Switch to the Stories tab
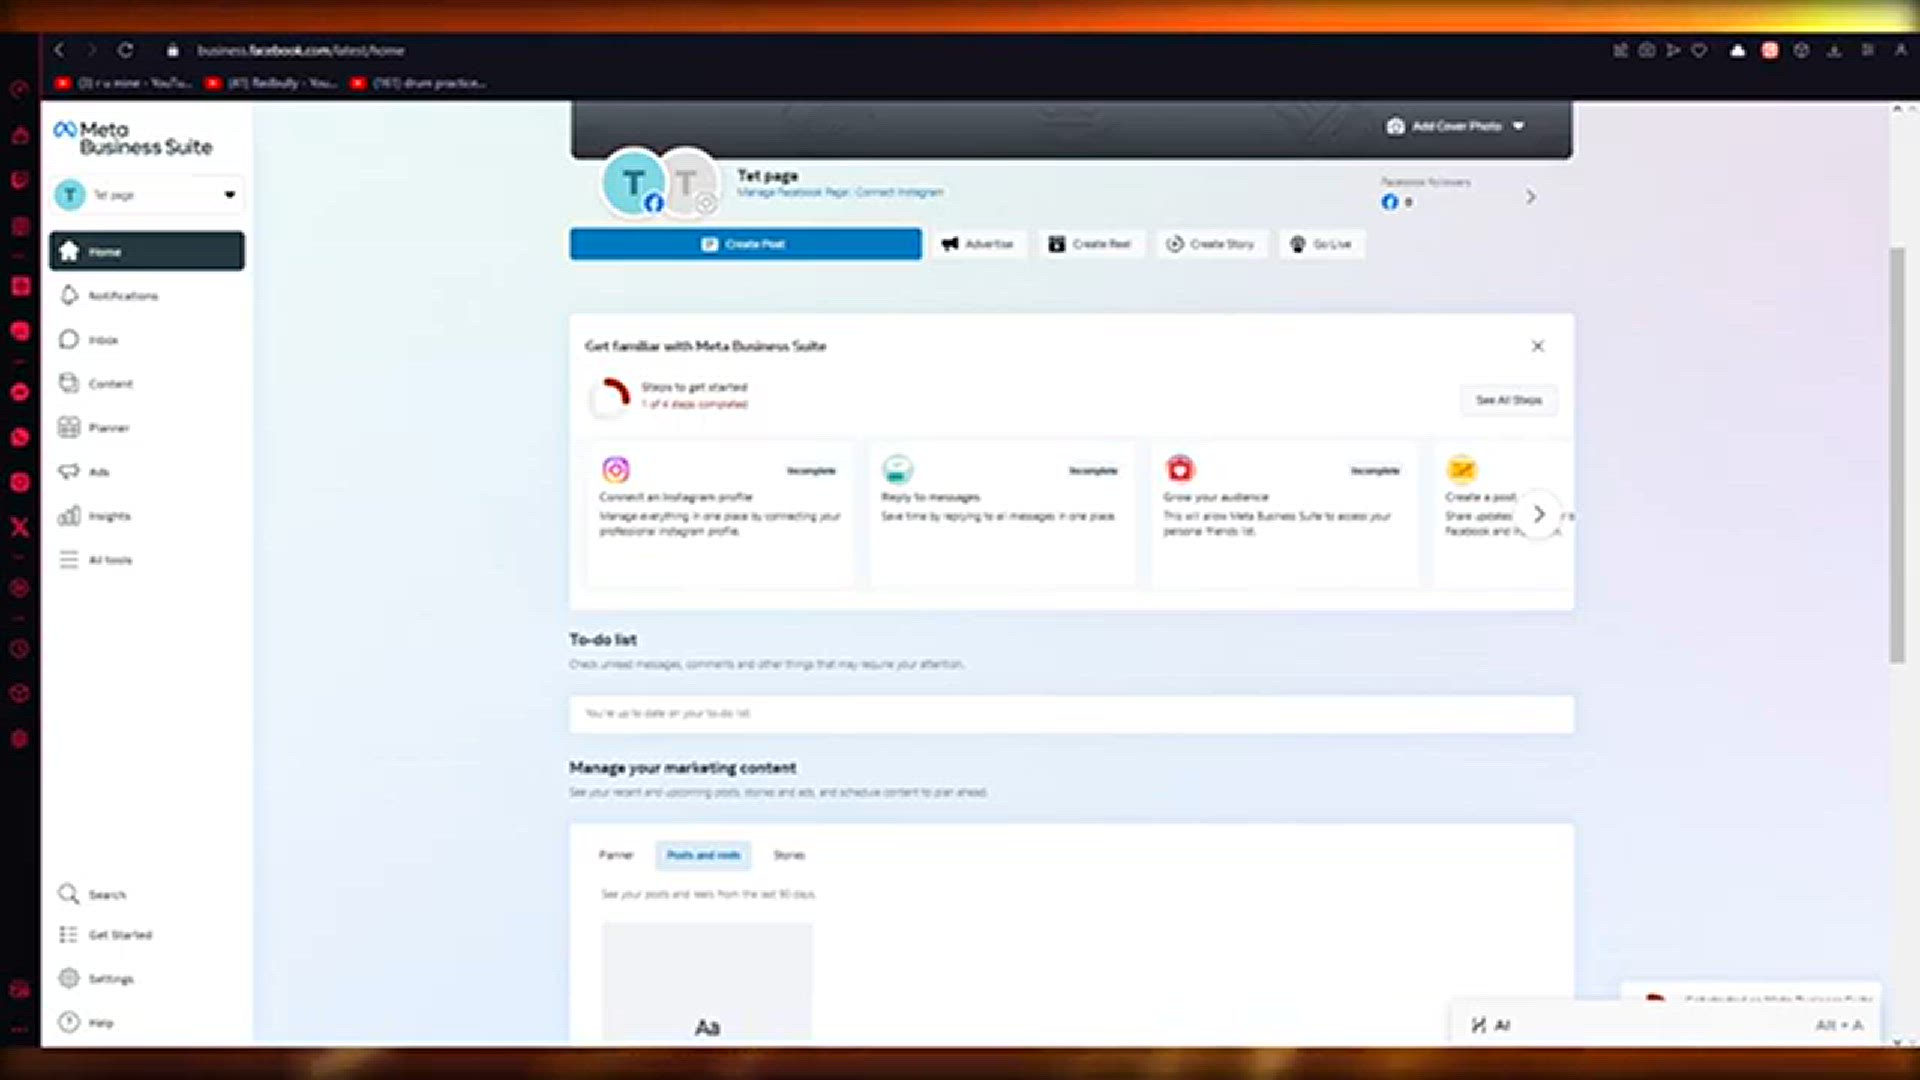 pyautogui.click(x=789, y=855)
